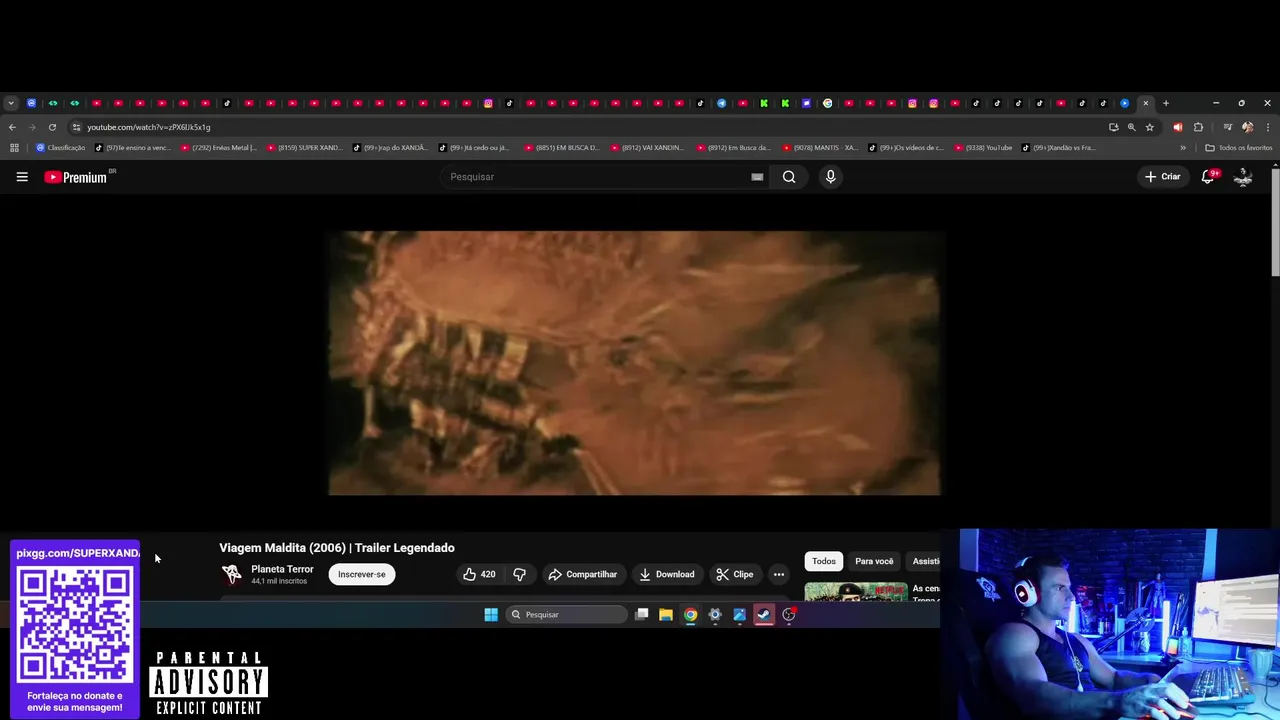Reload the page with the refresh icon
The image size is (1280, 720).
tap(52, 127)
